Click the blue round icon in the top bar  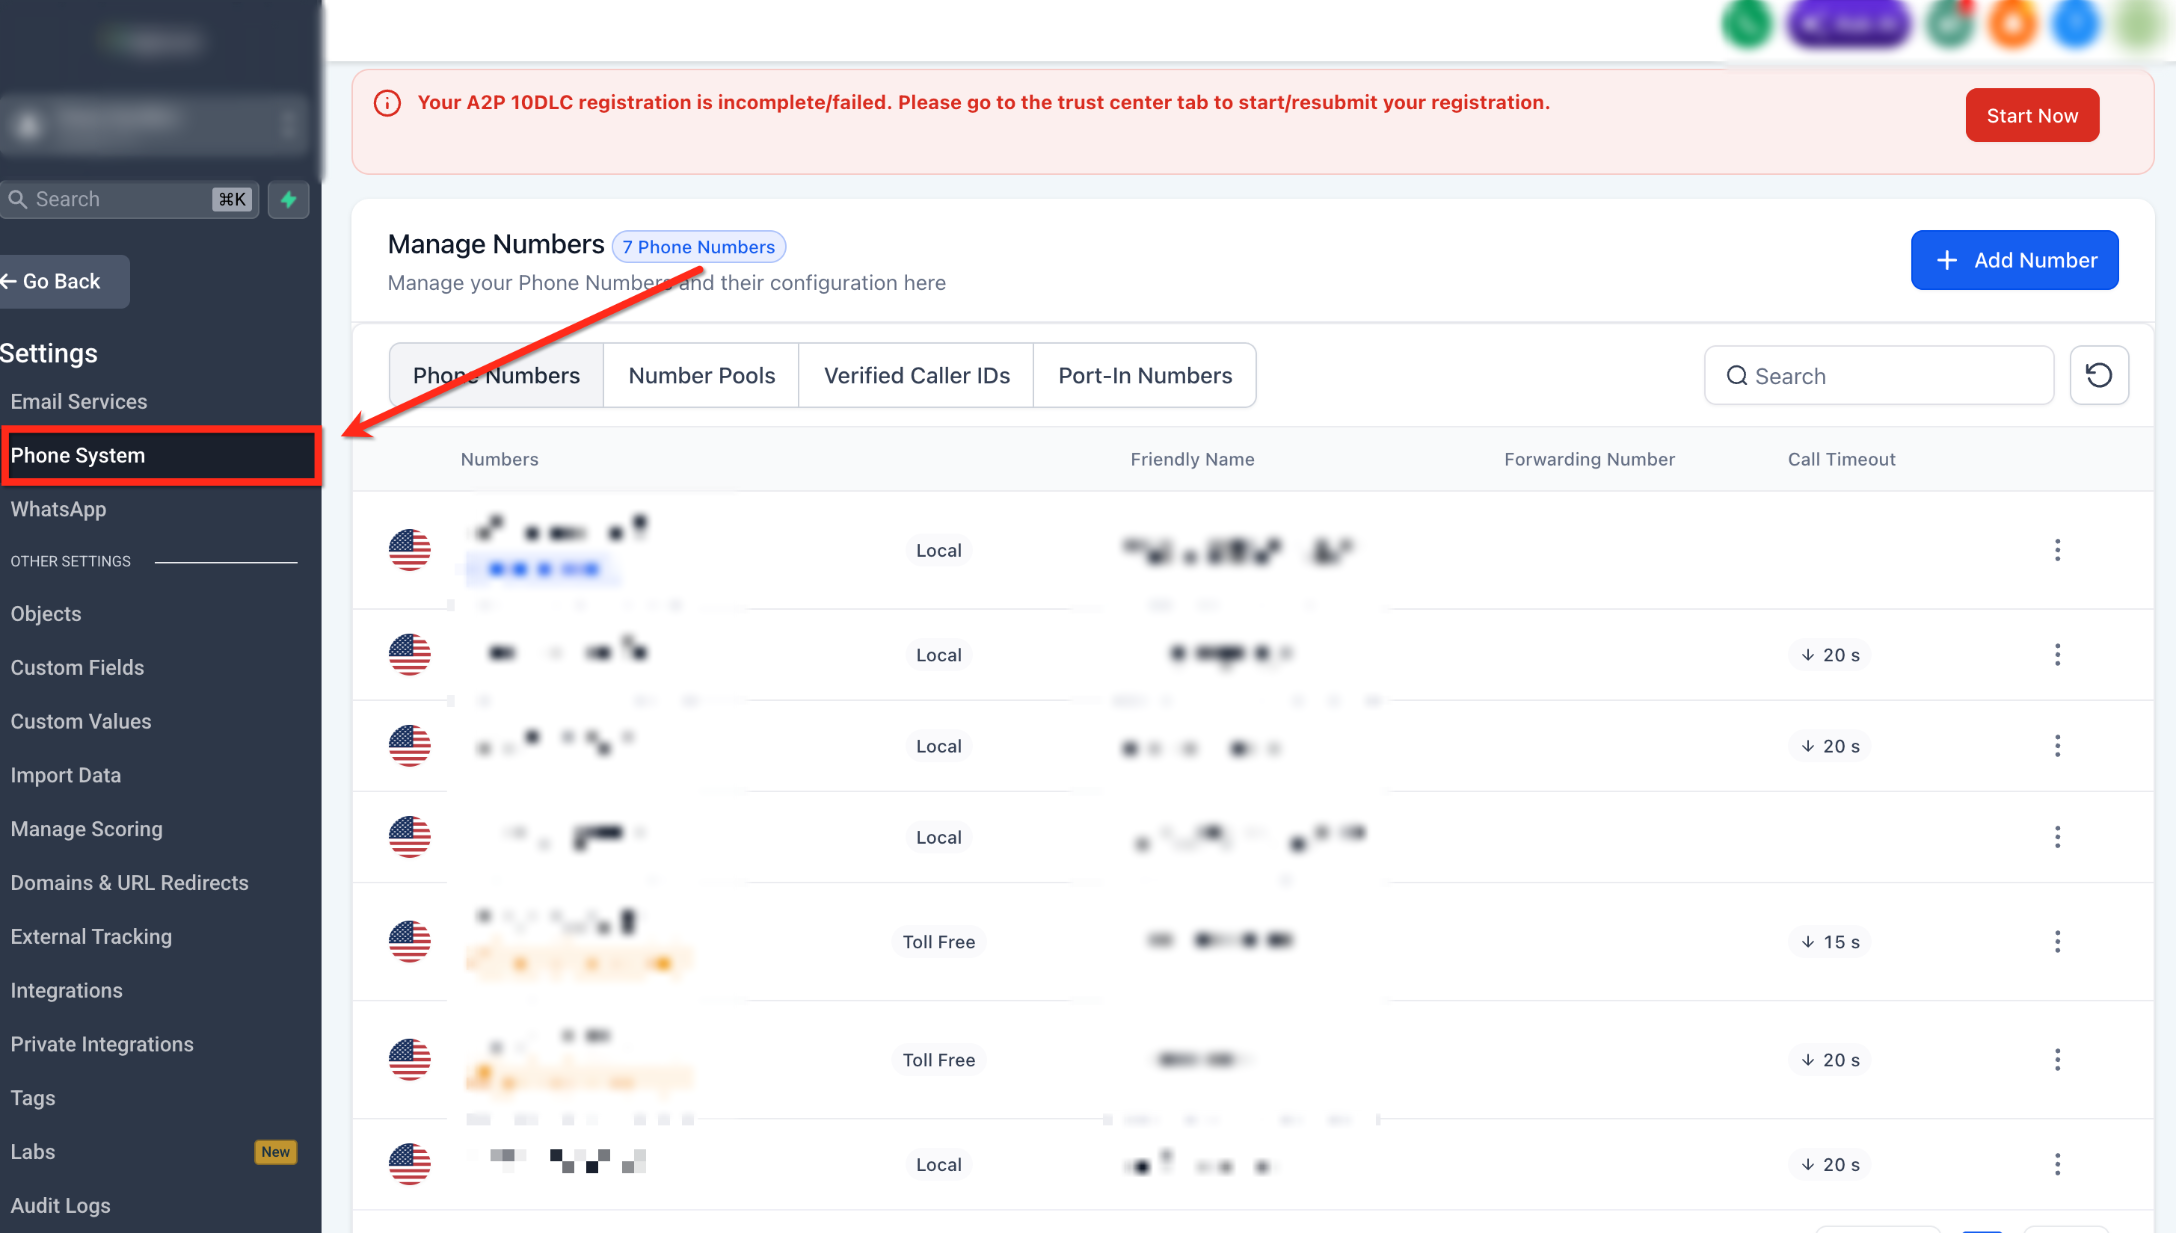coord(2076,23)
